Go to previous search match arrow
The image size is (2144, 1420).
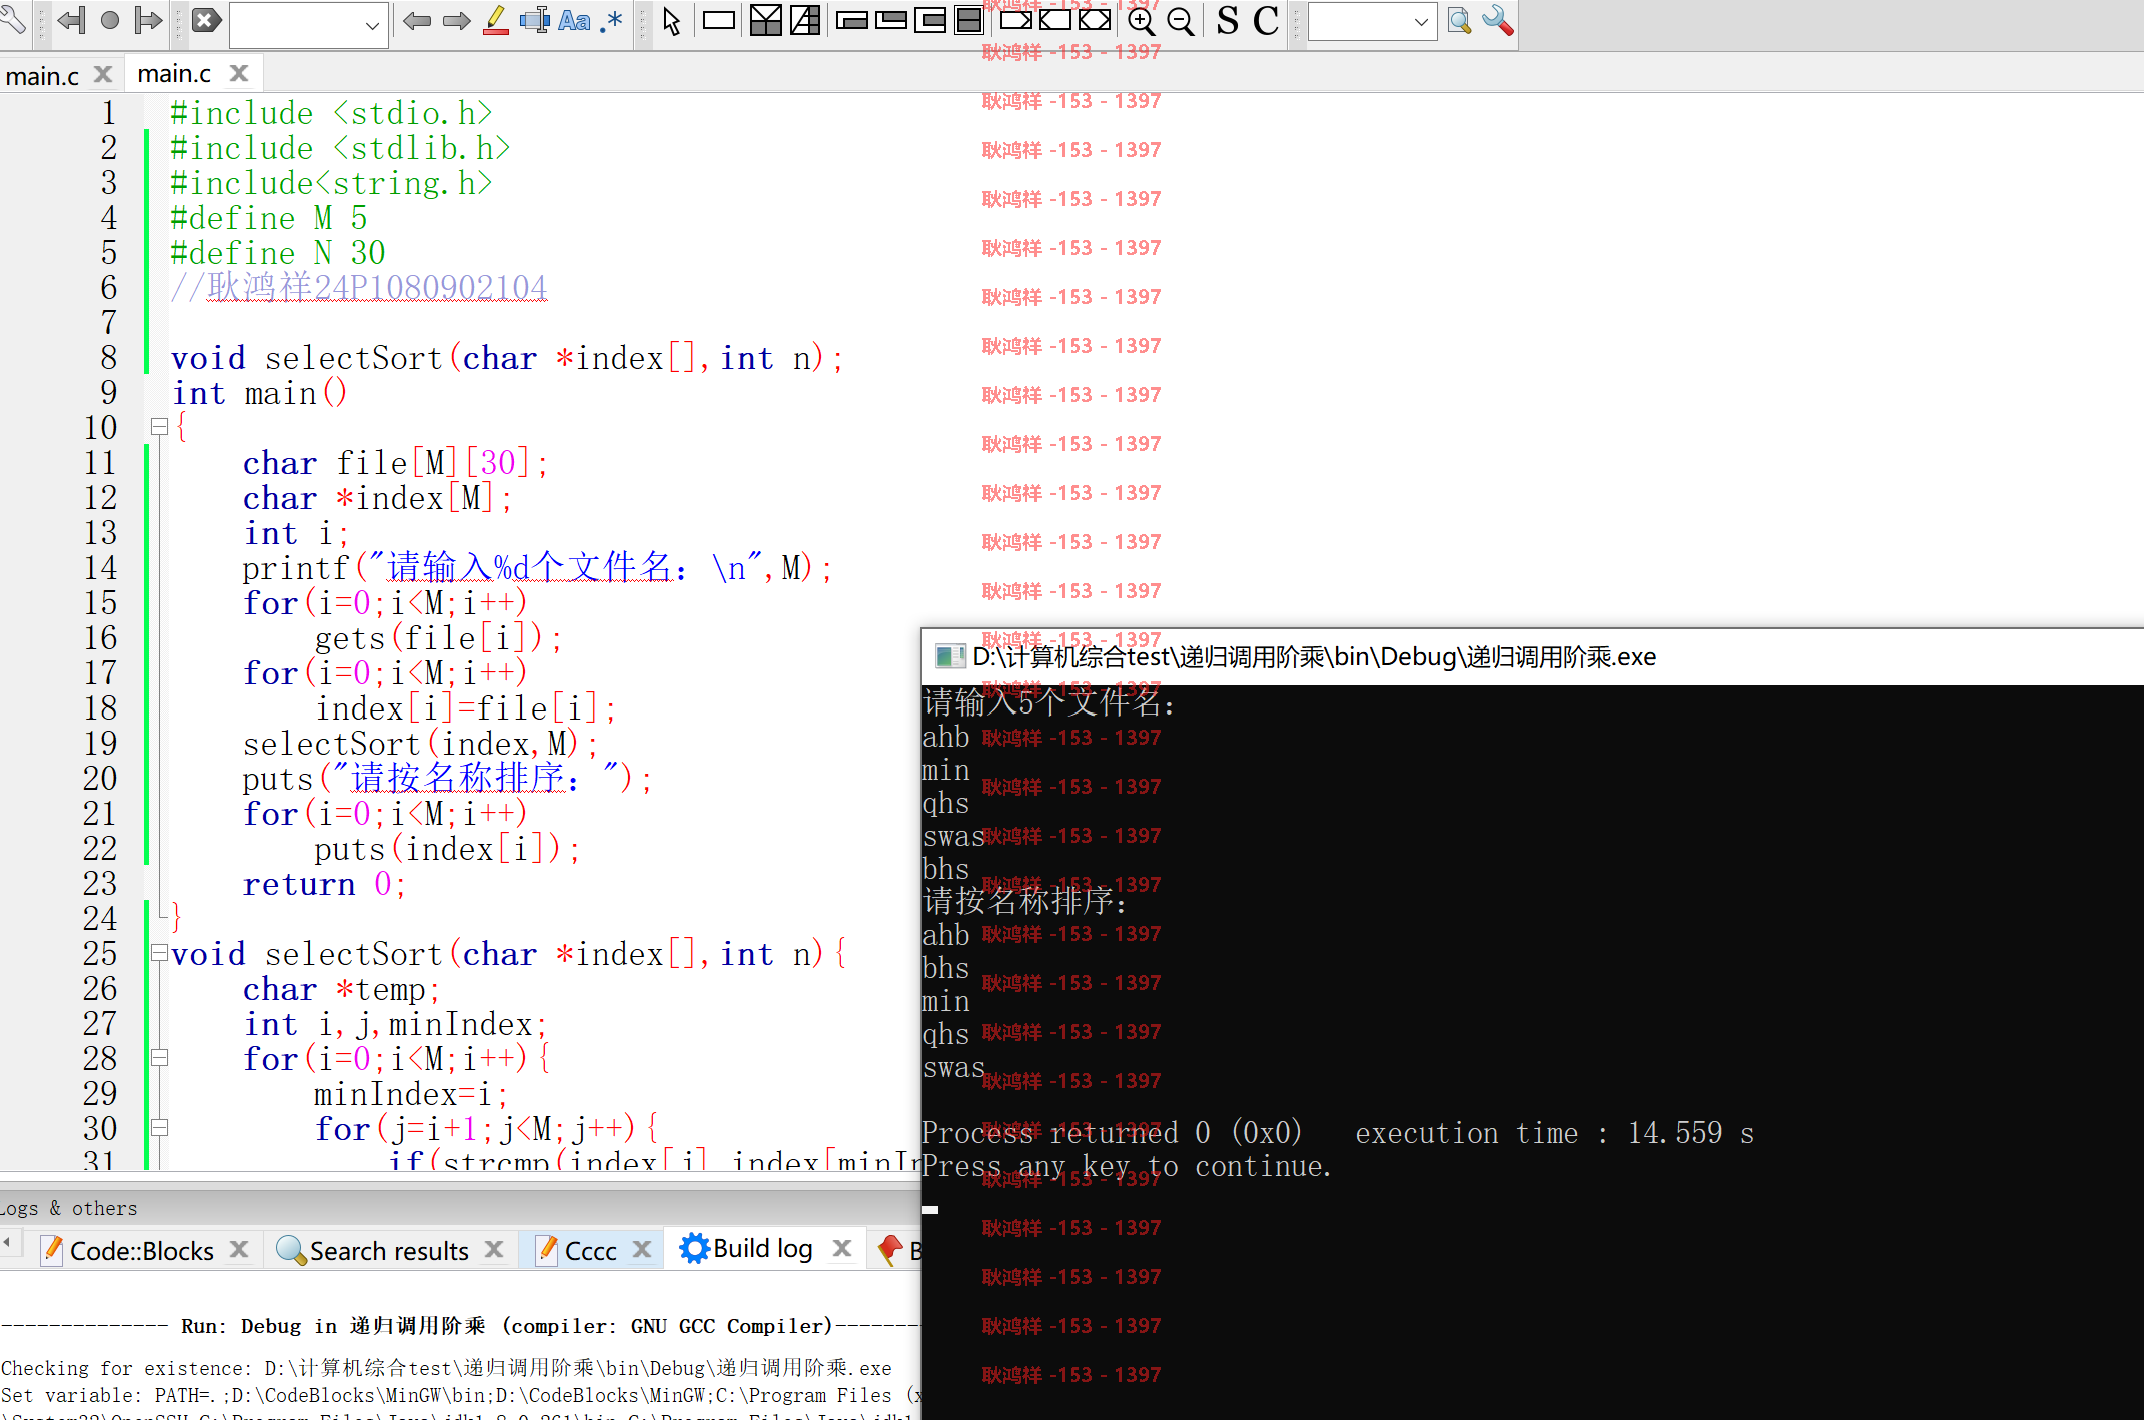tap(416, 20)
